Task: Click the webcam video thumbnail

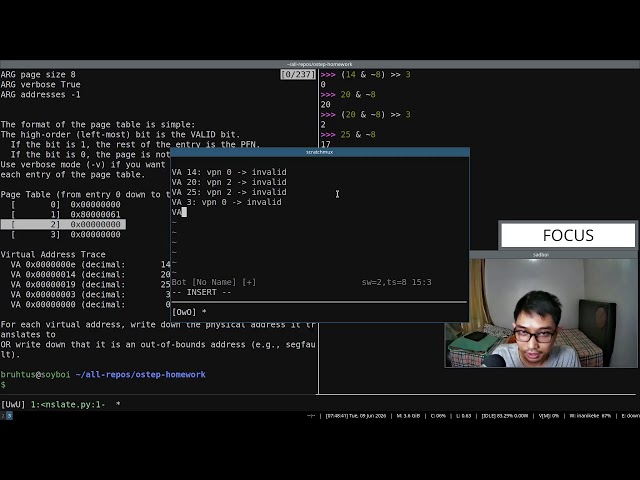Action: click(x=541, y=313)
